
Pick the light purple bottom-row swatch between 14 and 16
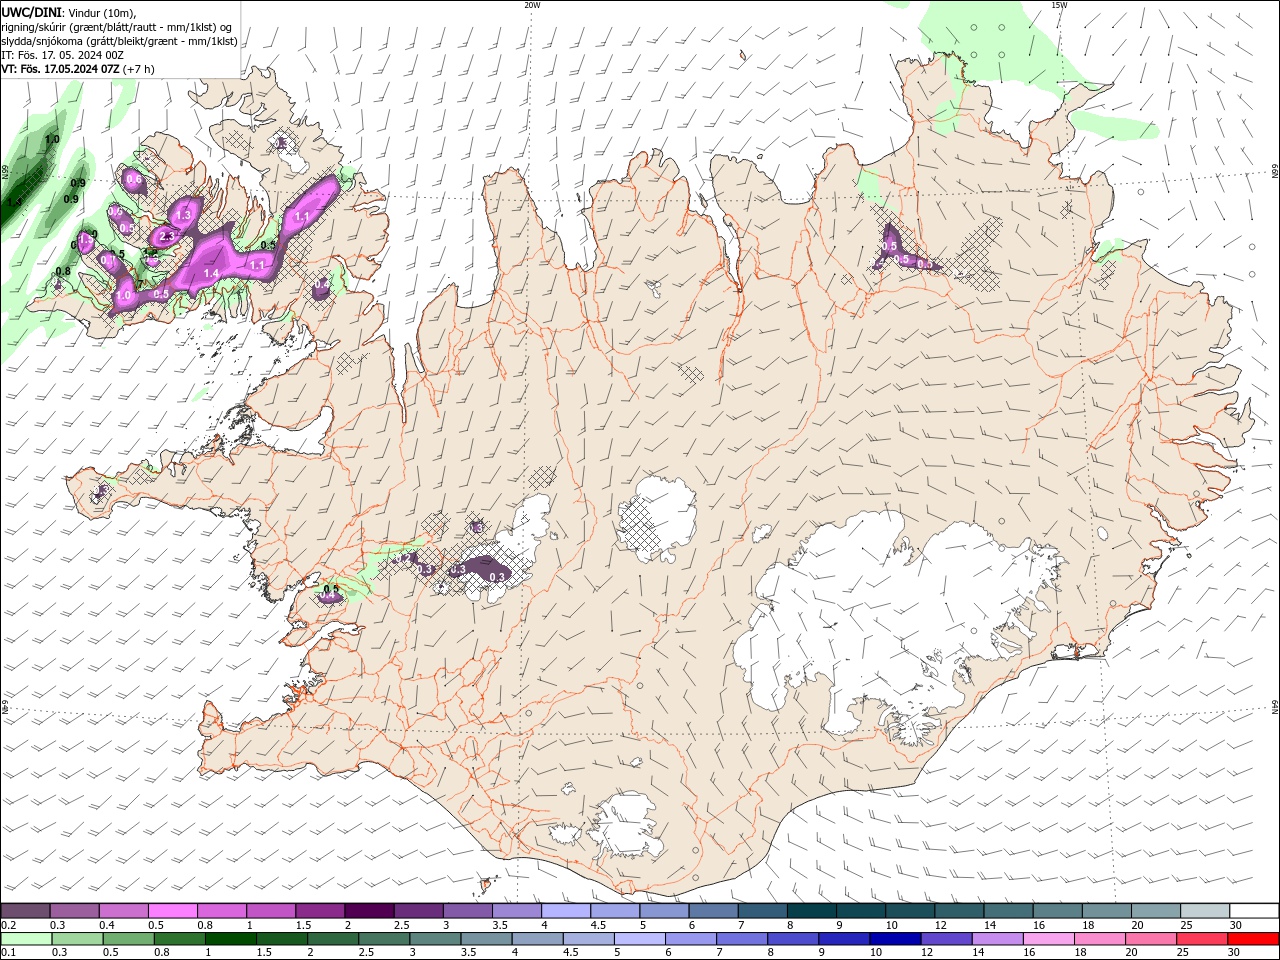(998, 939)
